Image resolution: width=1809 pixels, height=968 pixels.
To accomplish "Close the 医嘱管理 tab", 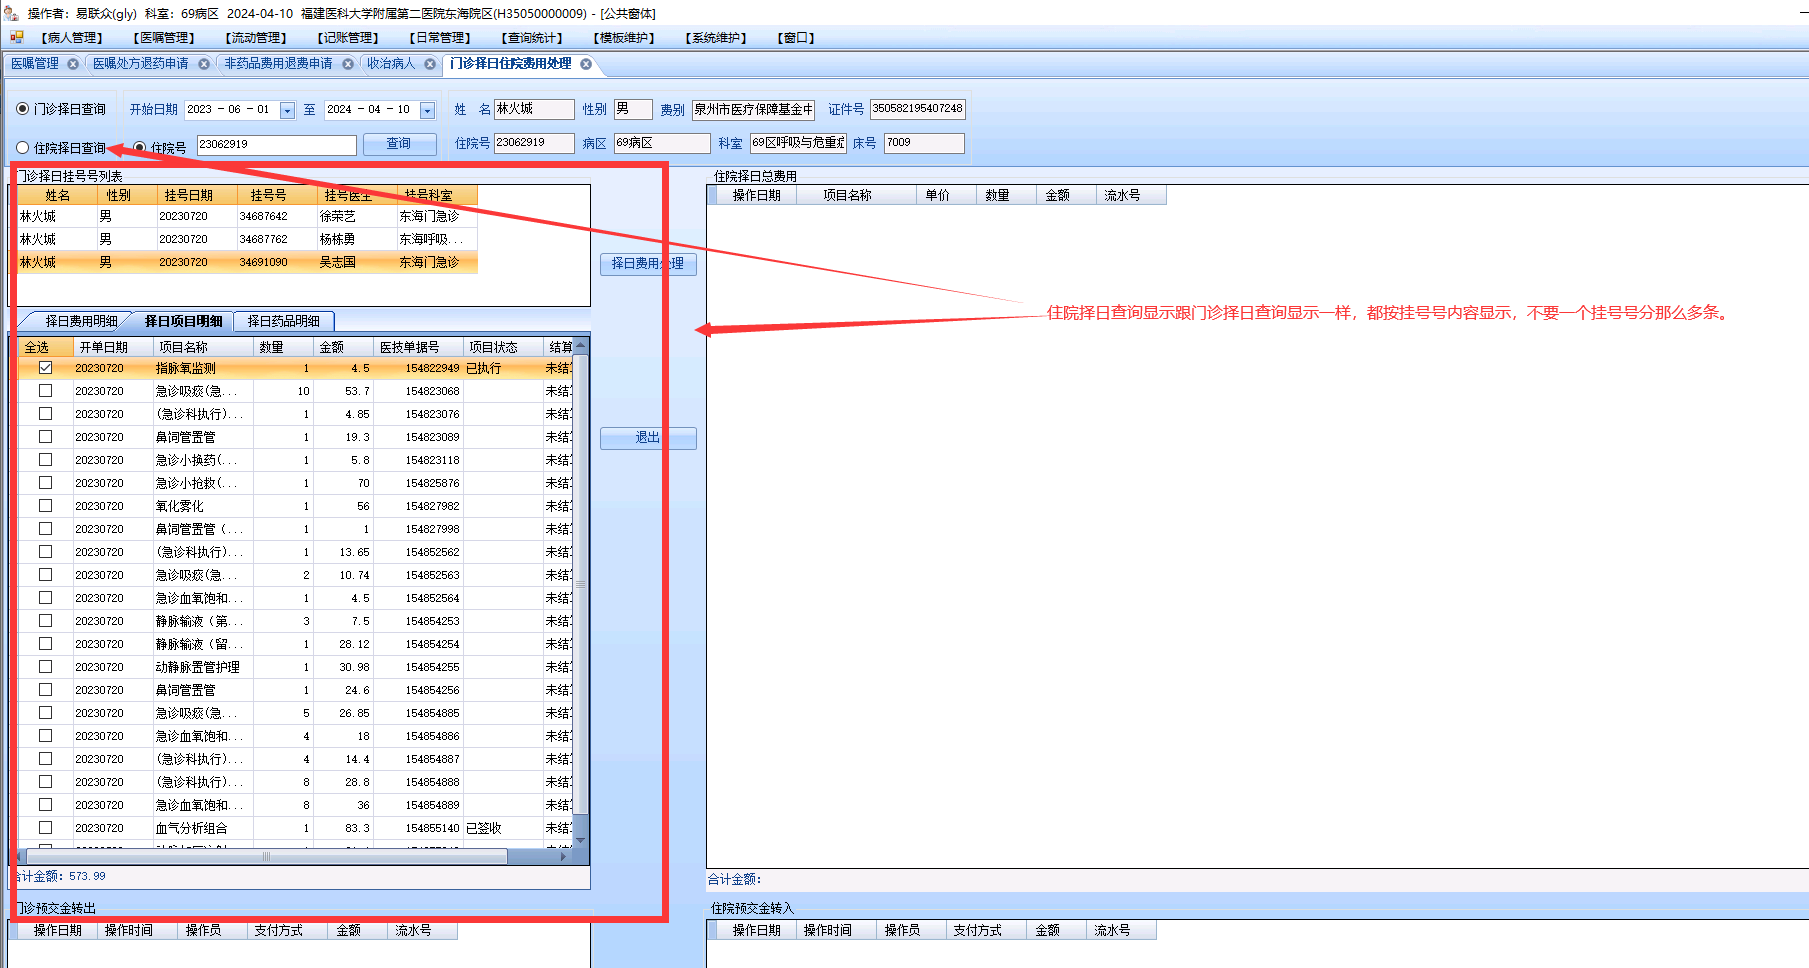I will pos(73,64).
